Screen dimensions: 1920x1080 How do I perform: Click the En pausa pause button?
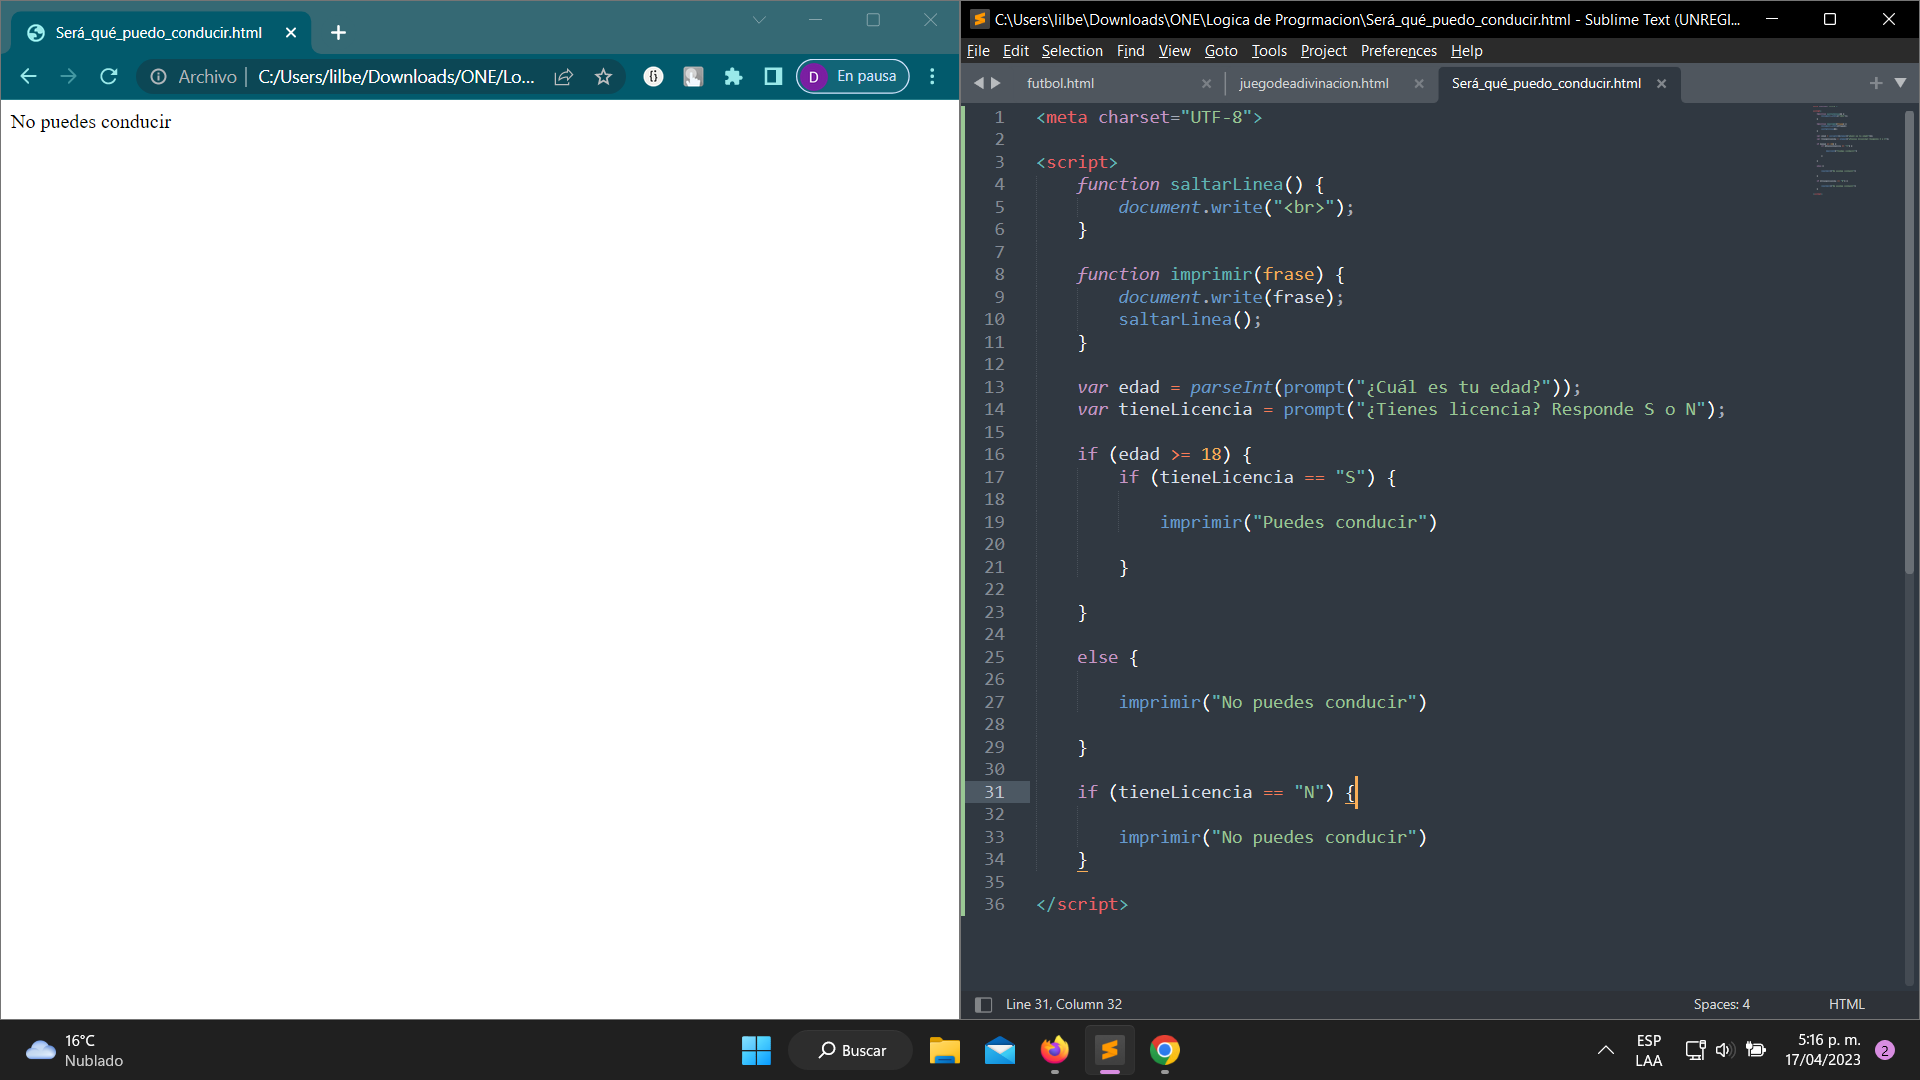point(853,75)
